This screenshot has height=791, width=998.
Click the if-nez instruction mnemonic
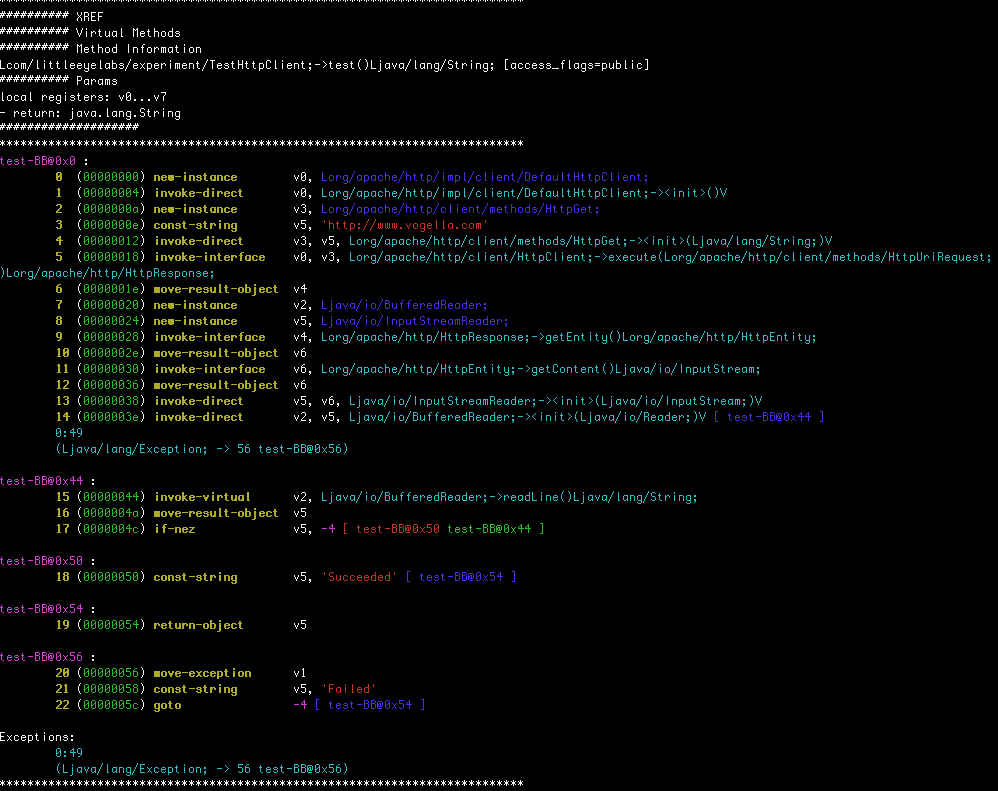(172, 529)
